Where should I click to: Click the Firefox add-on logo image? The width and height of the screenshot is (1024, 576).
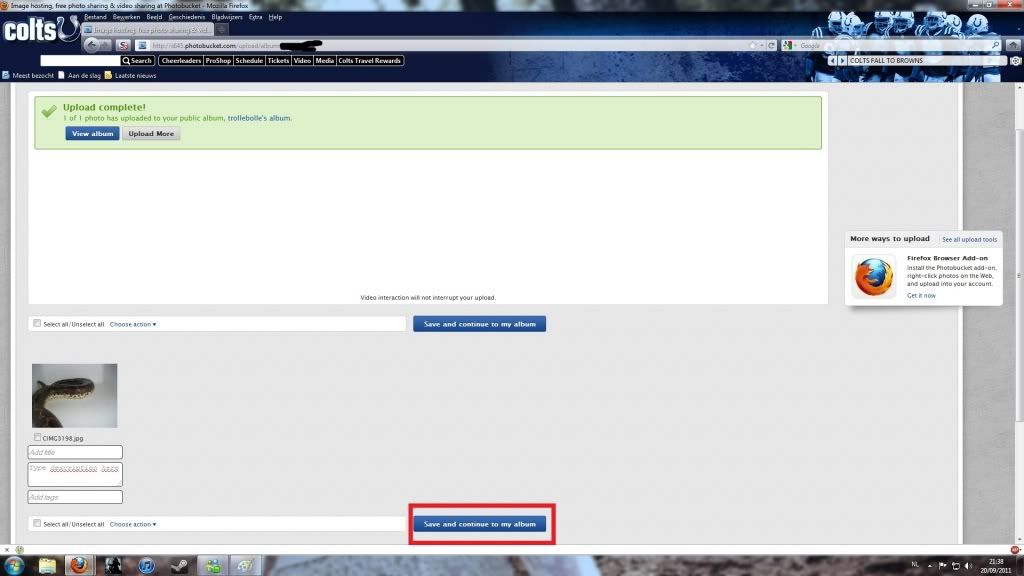point(874,276)
